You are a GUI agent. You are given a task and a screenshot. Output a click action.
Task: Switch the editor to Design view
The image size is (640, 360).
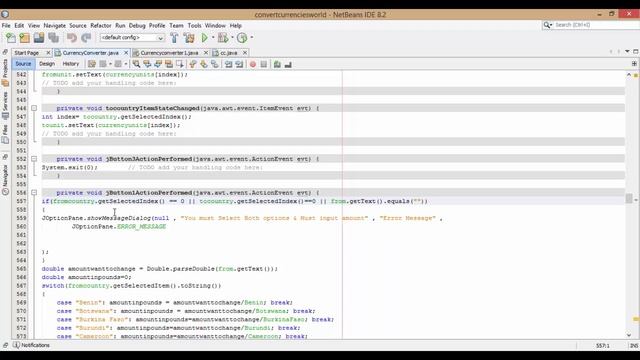point(47,64)
